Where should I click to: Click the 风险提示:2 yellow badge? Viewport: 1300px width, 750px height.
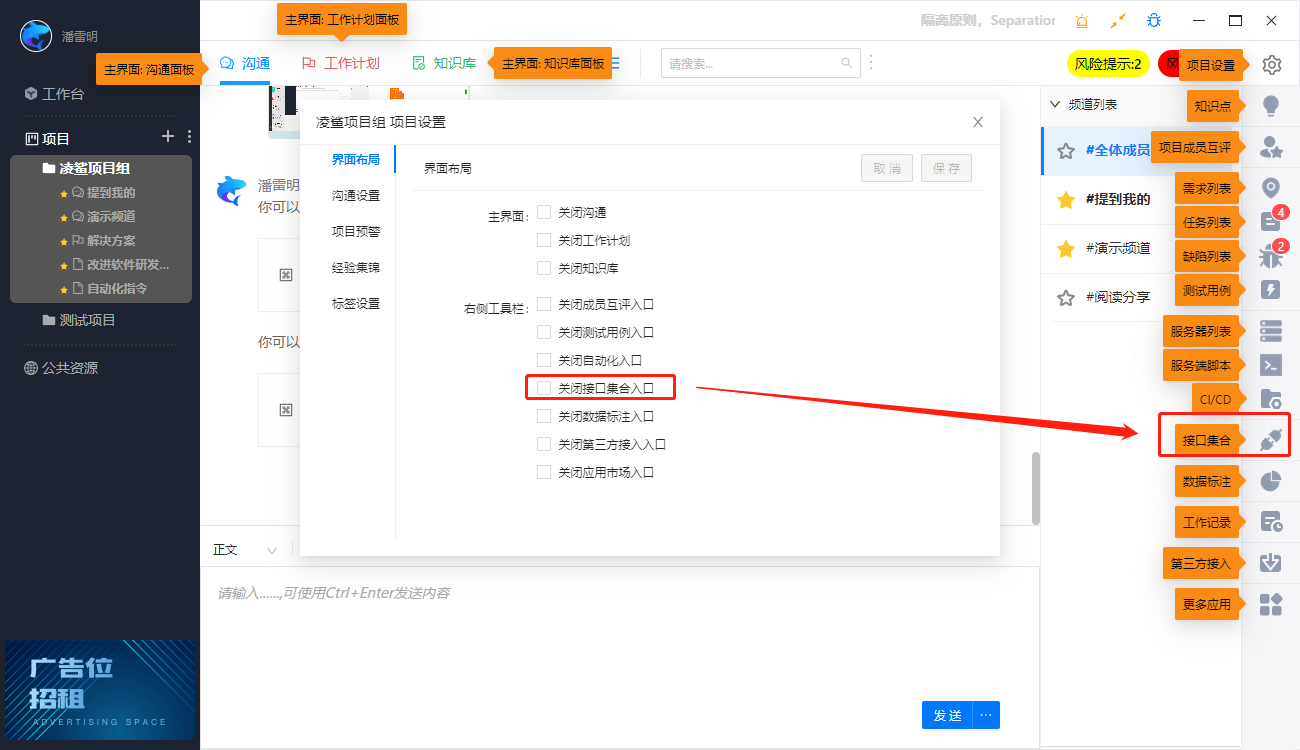coord(1108,64)
